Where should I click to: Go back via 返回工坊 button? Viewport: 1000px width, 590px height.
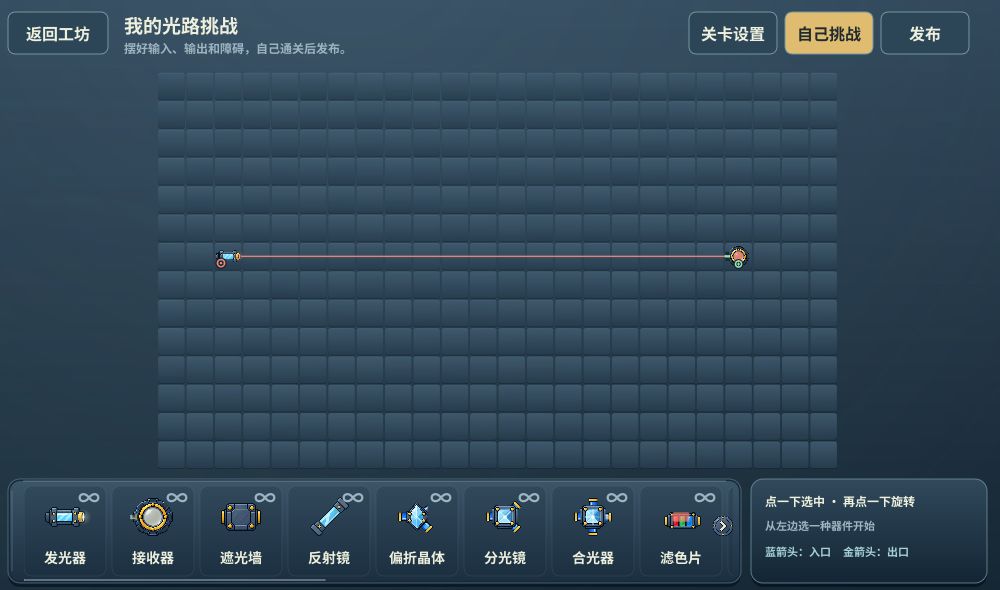click(x=58, y=33)
